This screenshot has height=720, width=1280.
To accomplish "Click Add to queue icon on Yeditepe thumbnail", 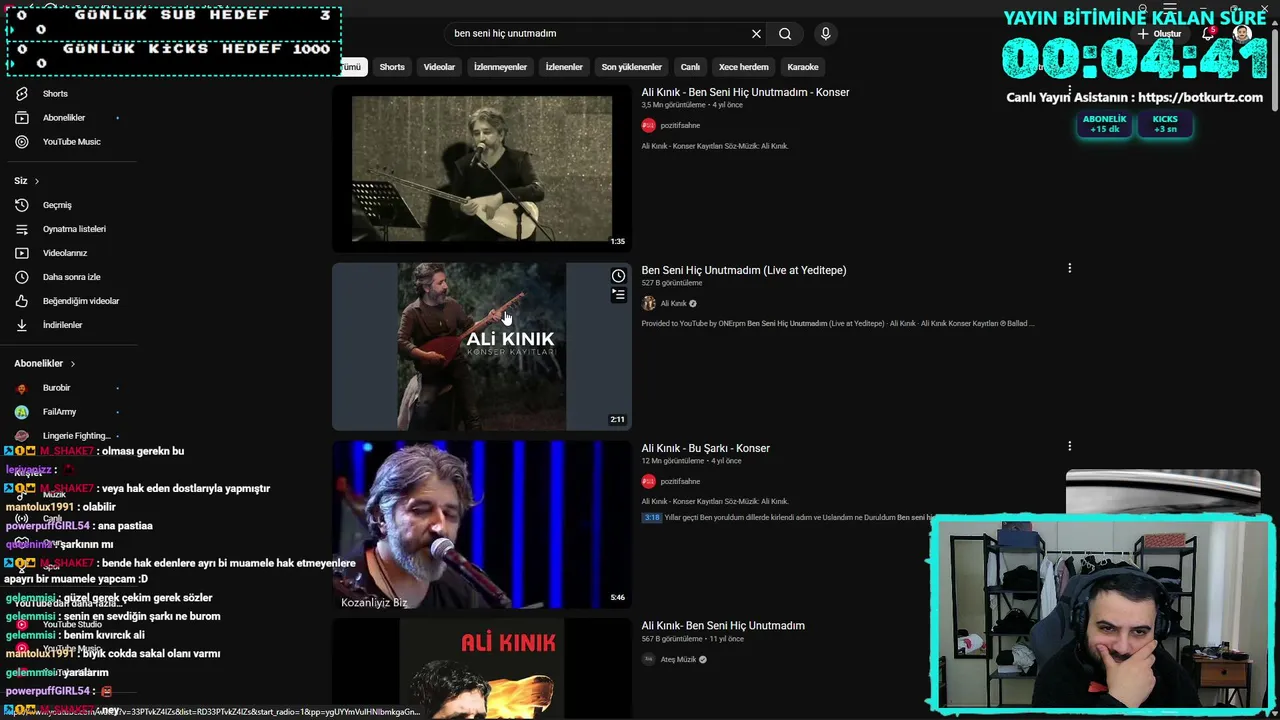I will (618, 295).
